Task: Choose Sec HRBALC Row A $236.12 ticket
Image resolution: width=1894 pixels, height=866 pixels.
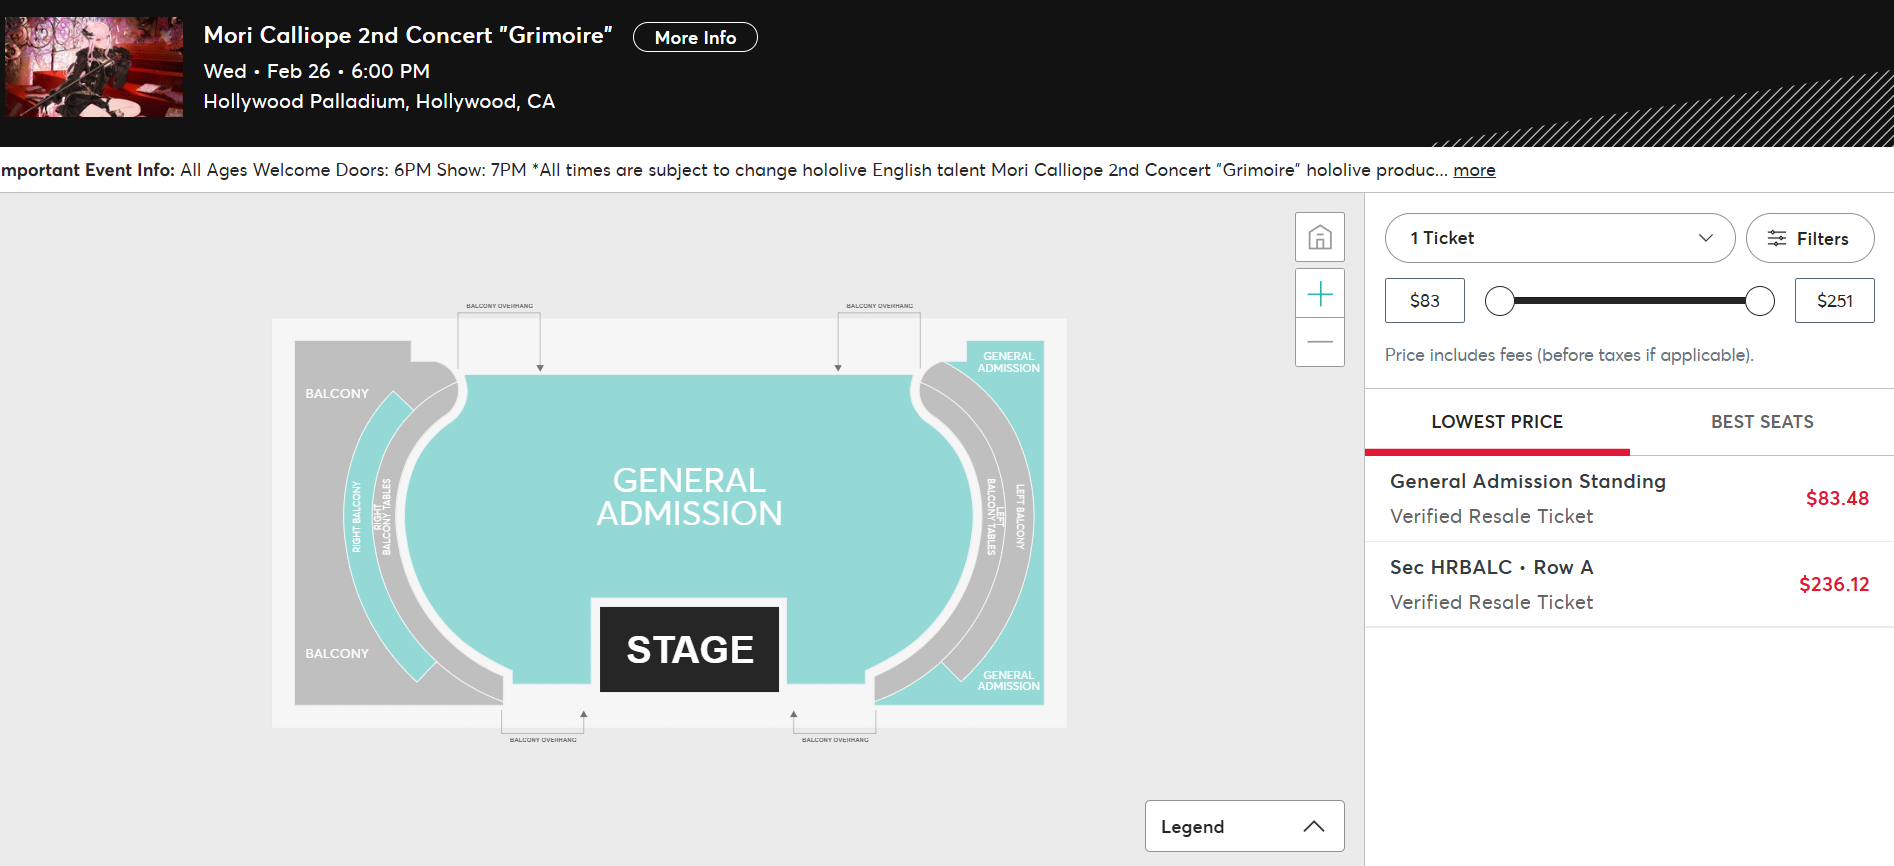Action: 1629,584
